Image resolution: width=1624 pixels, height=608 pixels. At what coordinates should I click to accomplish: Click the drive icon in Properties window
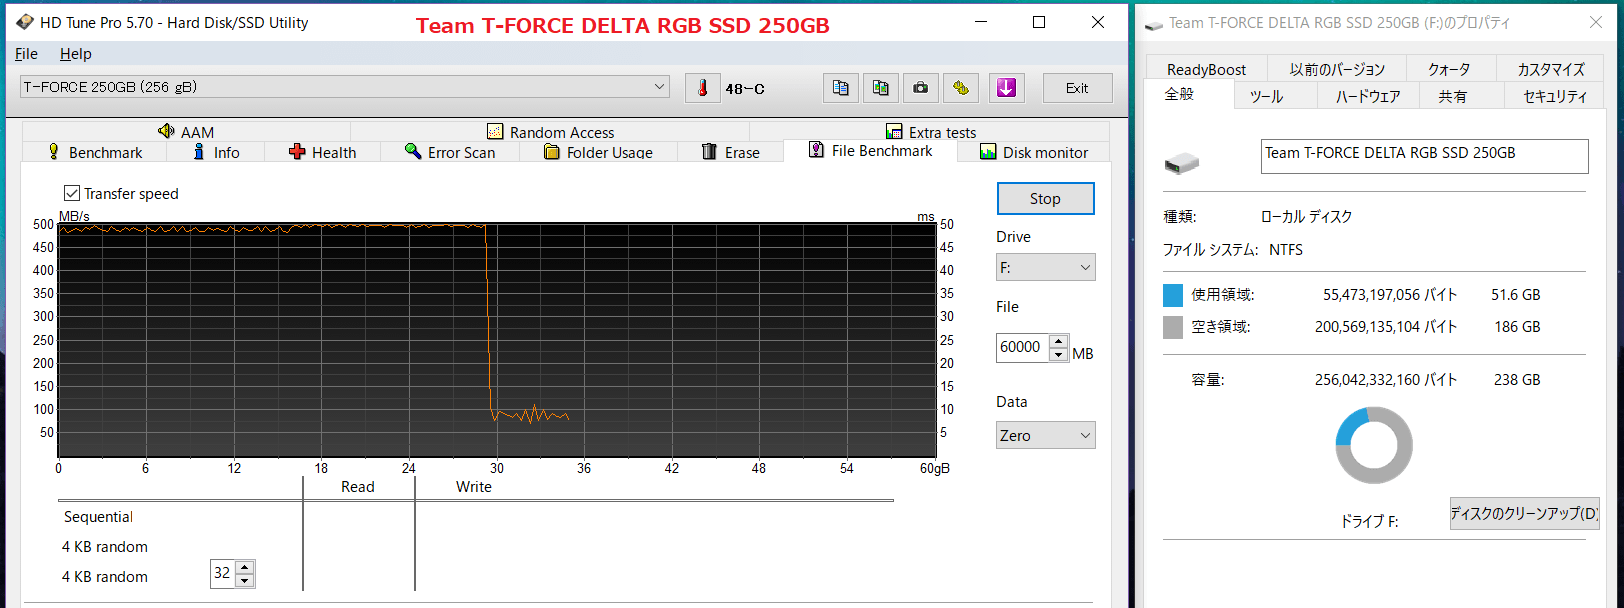pos(1182,163)
